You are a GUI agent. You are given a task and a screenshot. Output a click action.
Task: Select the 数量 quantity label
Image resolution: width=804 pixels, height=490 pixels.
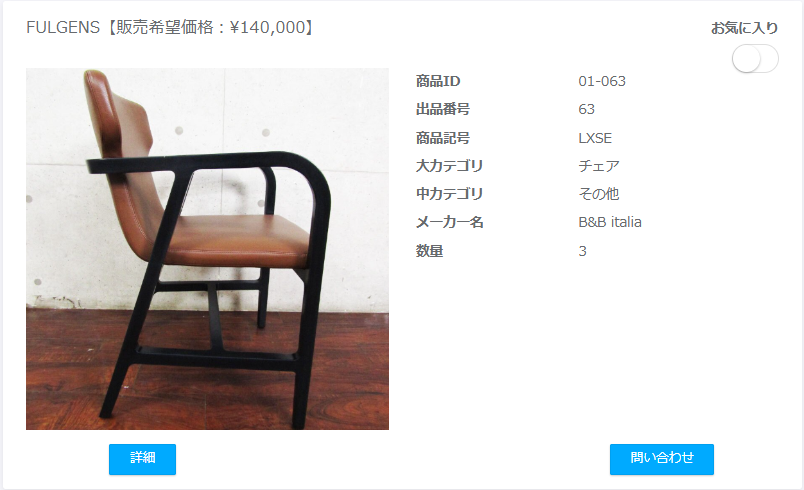[429, 251]
